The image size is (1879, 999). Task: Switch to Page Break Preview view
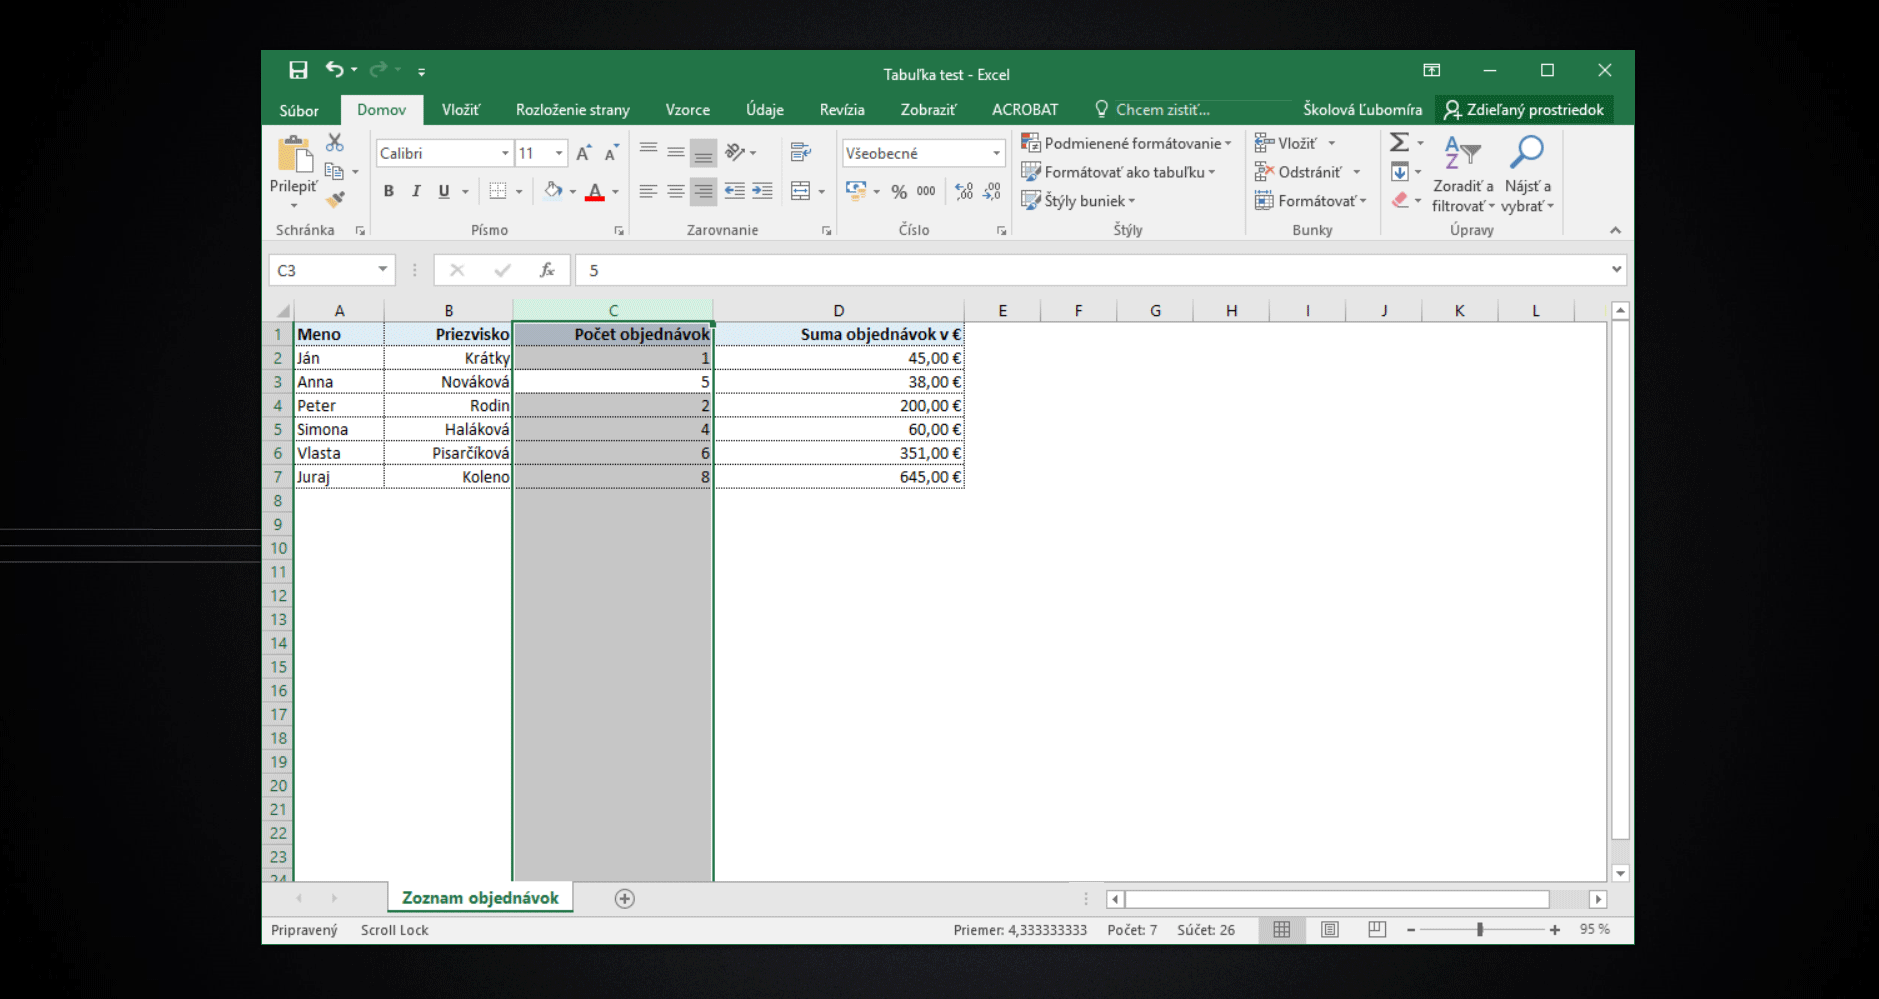point(1377,930)
